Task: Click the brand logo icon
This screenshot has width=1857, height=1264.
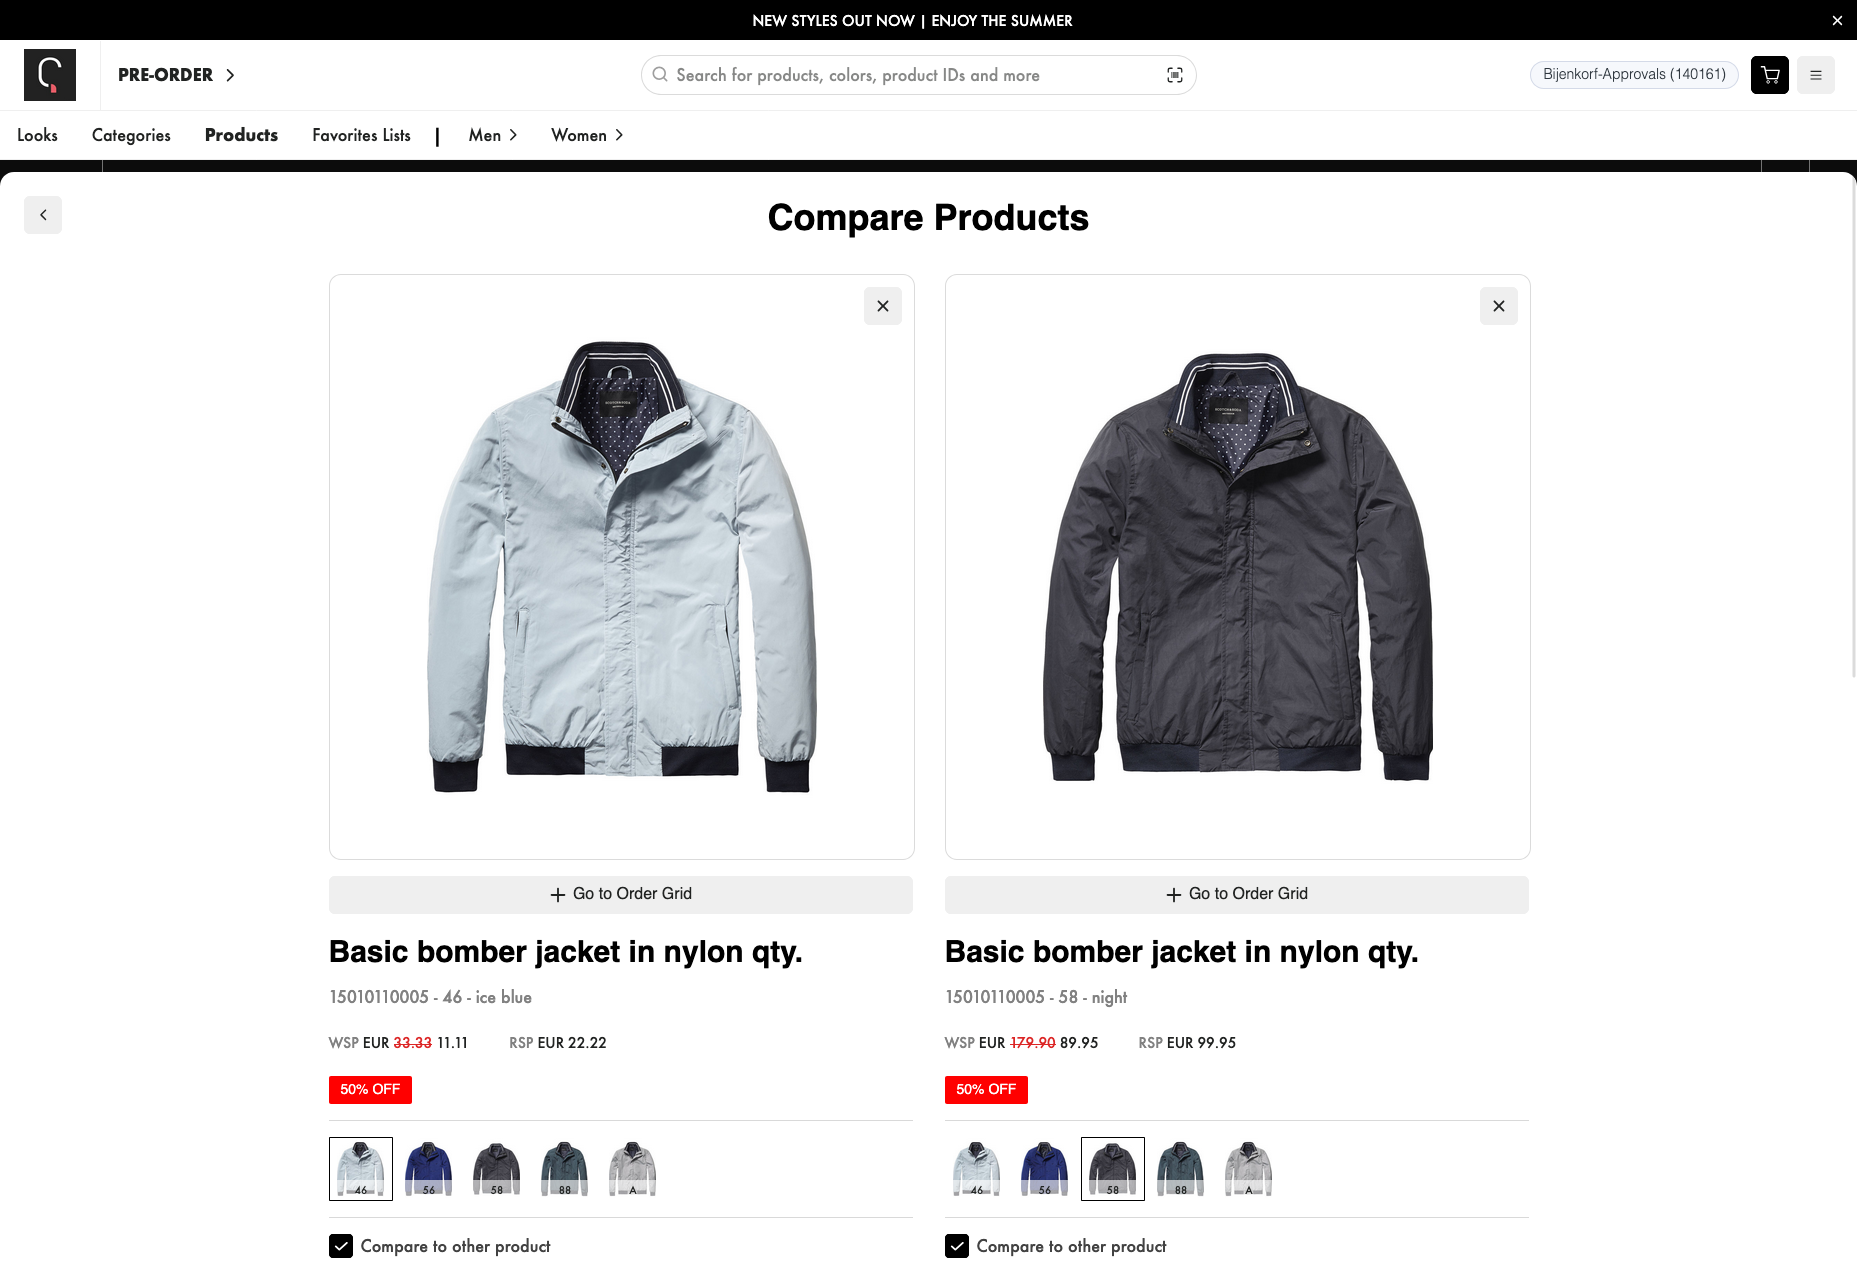Action: (50, 75)
